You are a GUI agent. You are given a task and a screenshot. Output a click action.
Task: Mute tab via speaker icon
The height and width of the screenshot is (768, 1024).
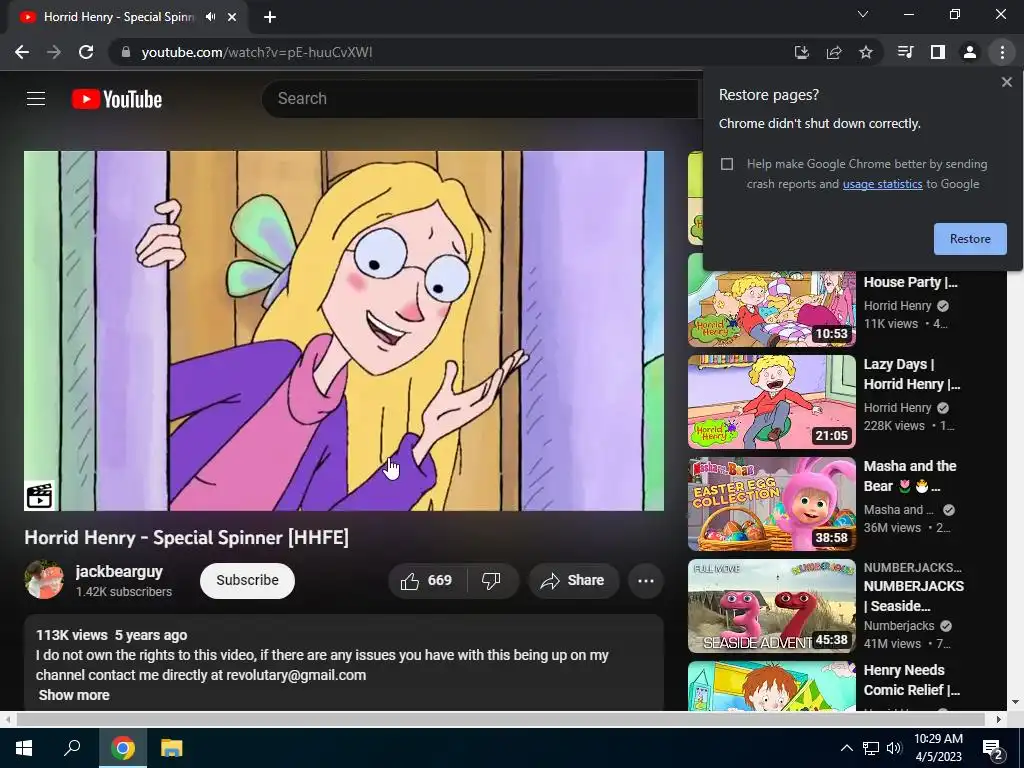click(x=210, y=17)
